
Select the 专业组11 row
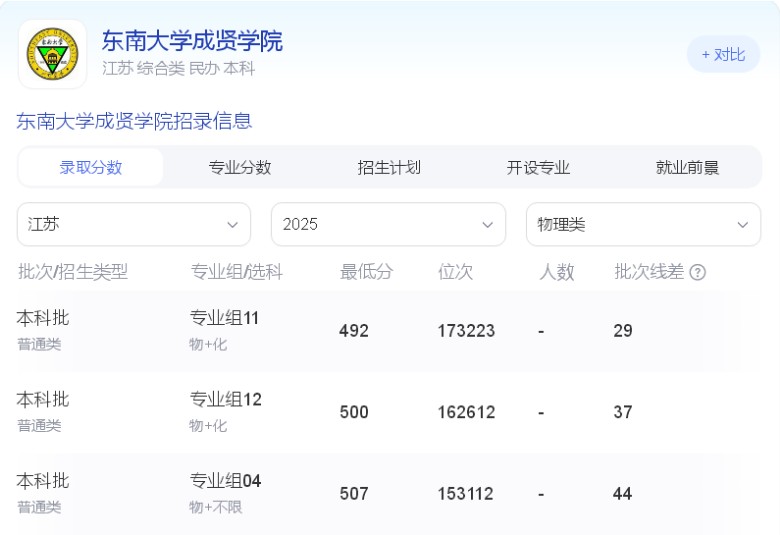(x=225, y=318)
